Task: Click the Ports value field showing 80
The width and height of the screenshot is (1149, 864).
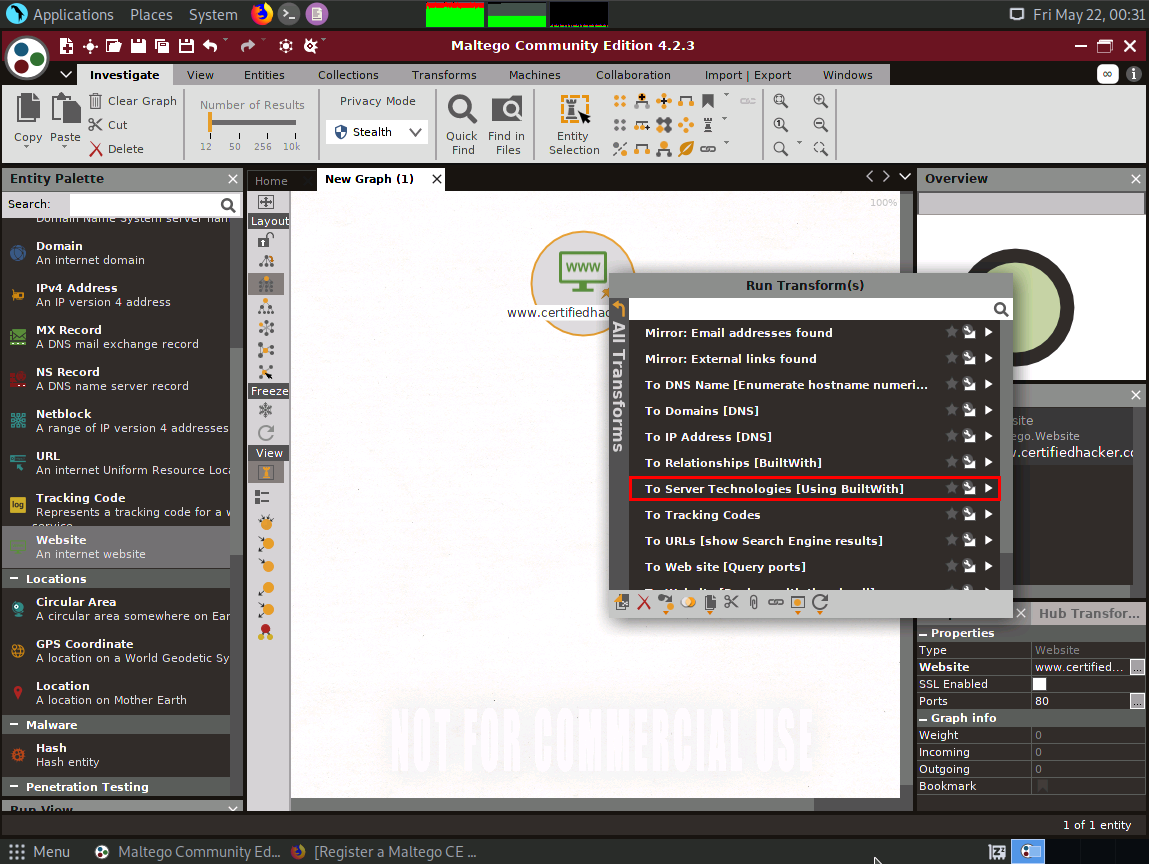Action: (1081, 701)
